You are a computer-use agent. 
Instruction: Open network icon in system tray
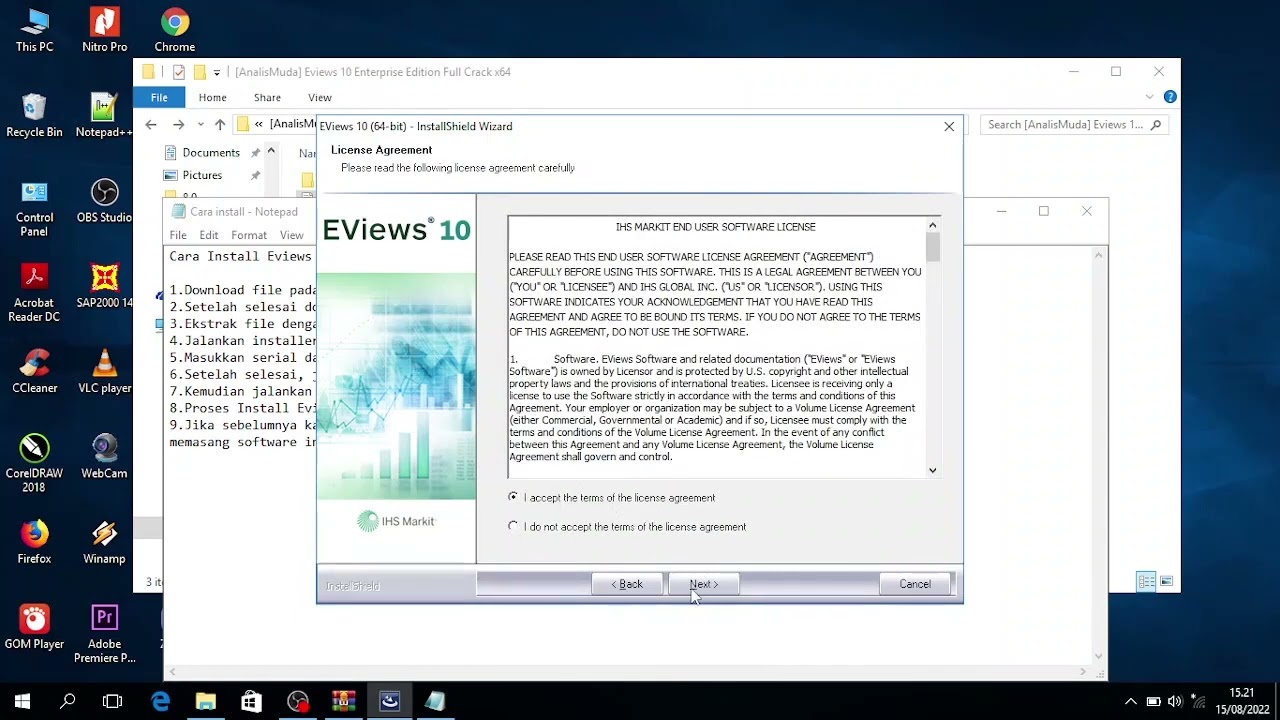pos(1198,701)
